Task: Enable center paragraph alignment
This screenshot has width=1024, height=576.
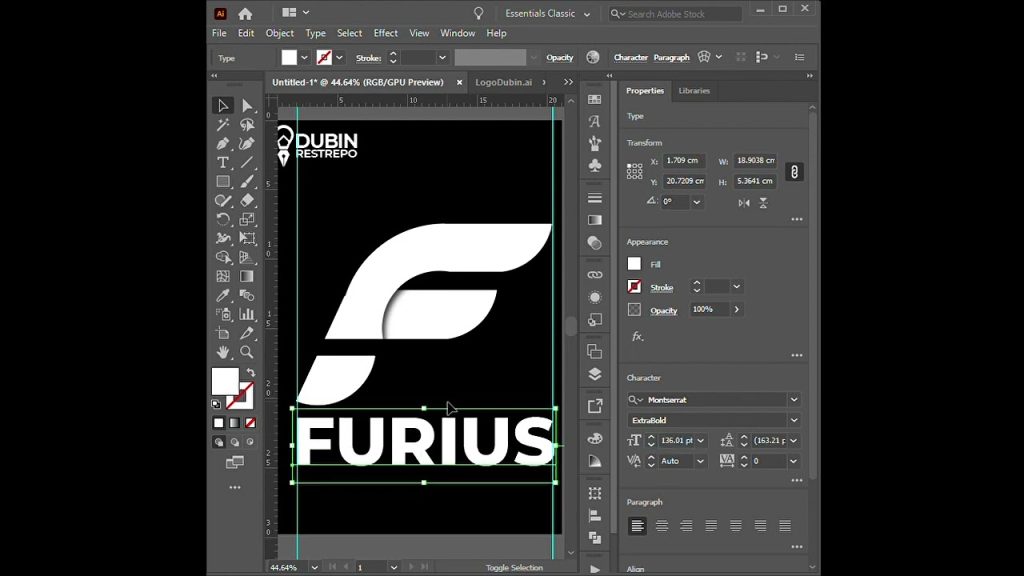Action: 661,526
